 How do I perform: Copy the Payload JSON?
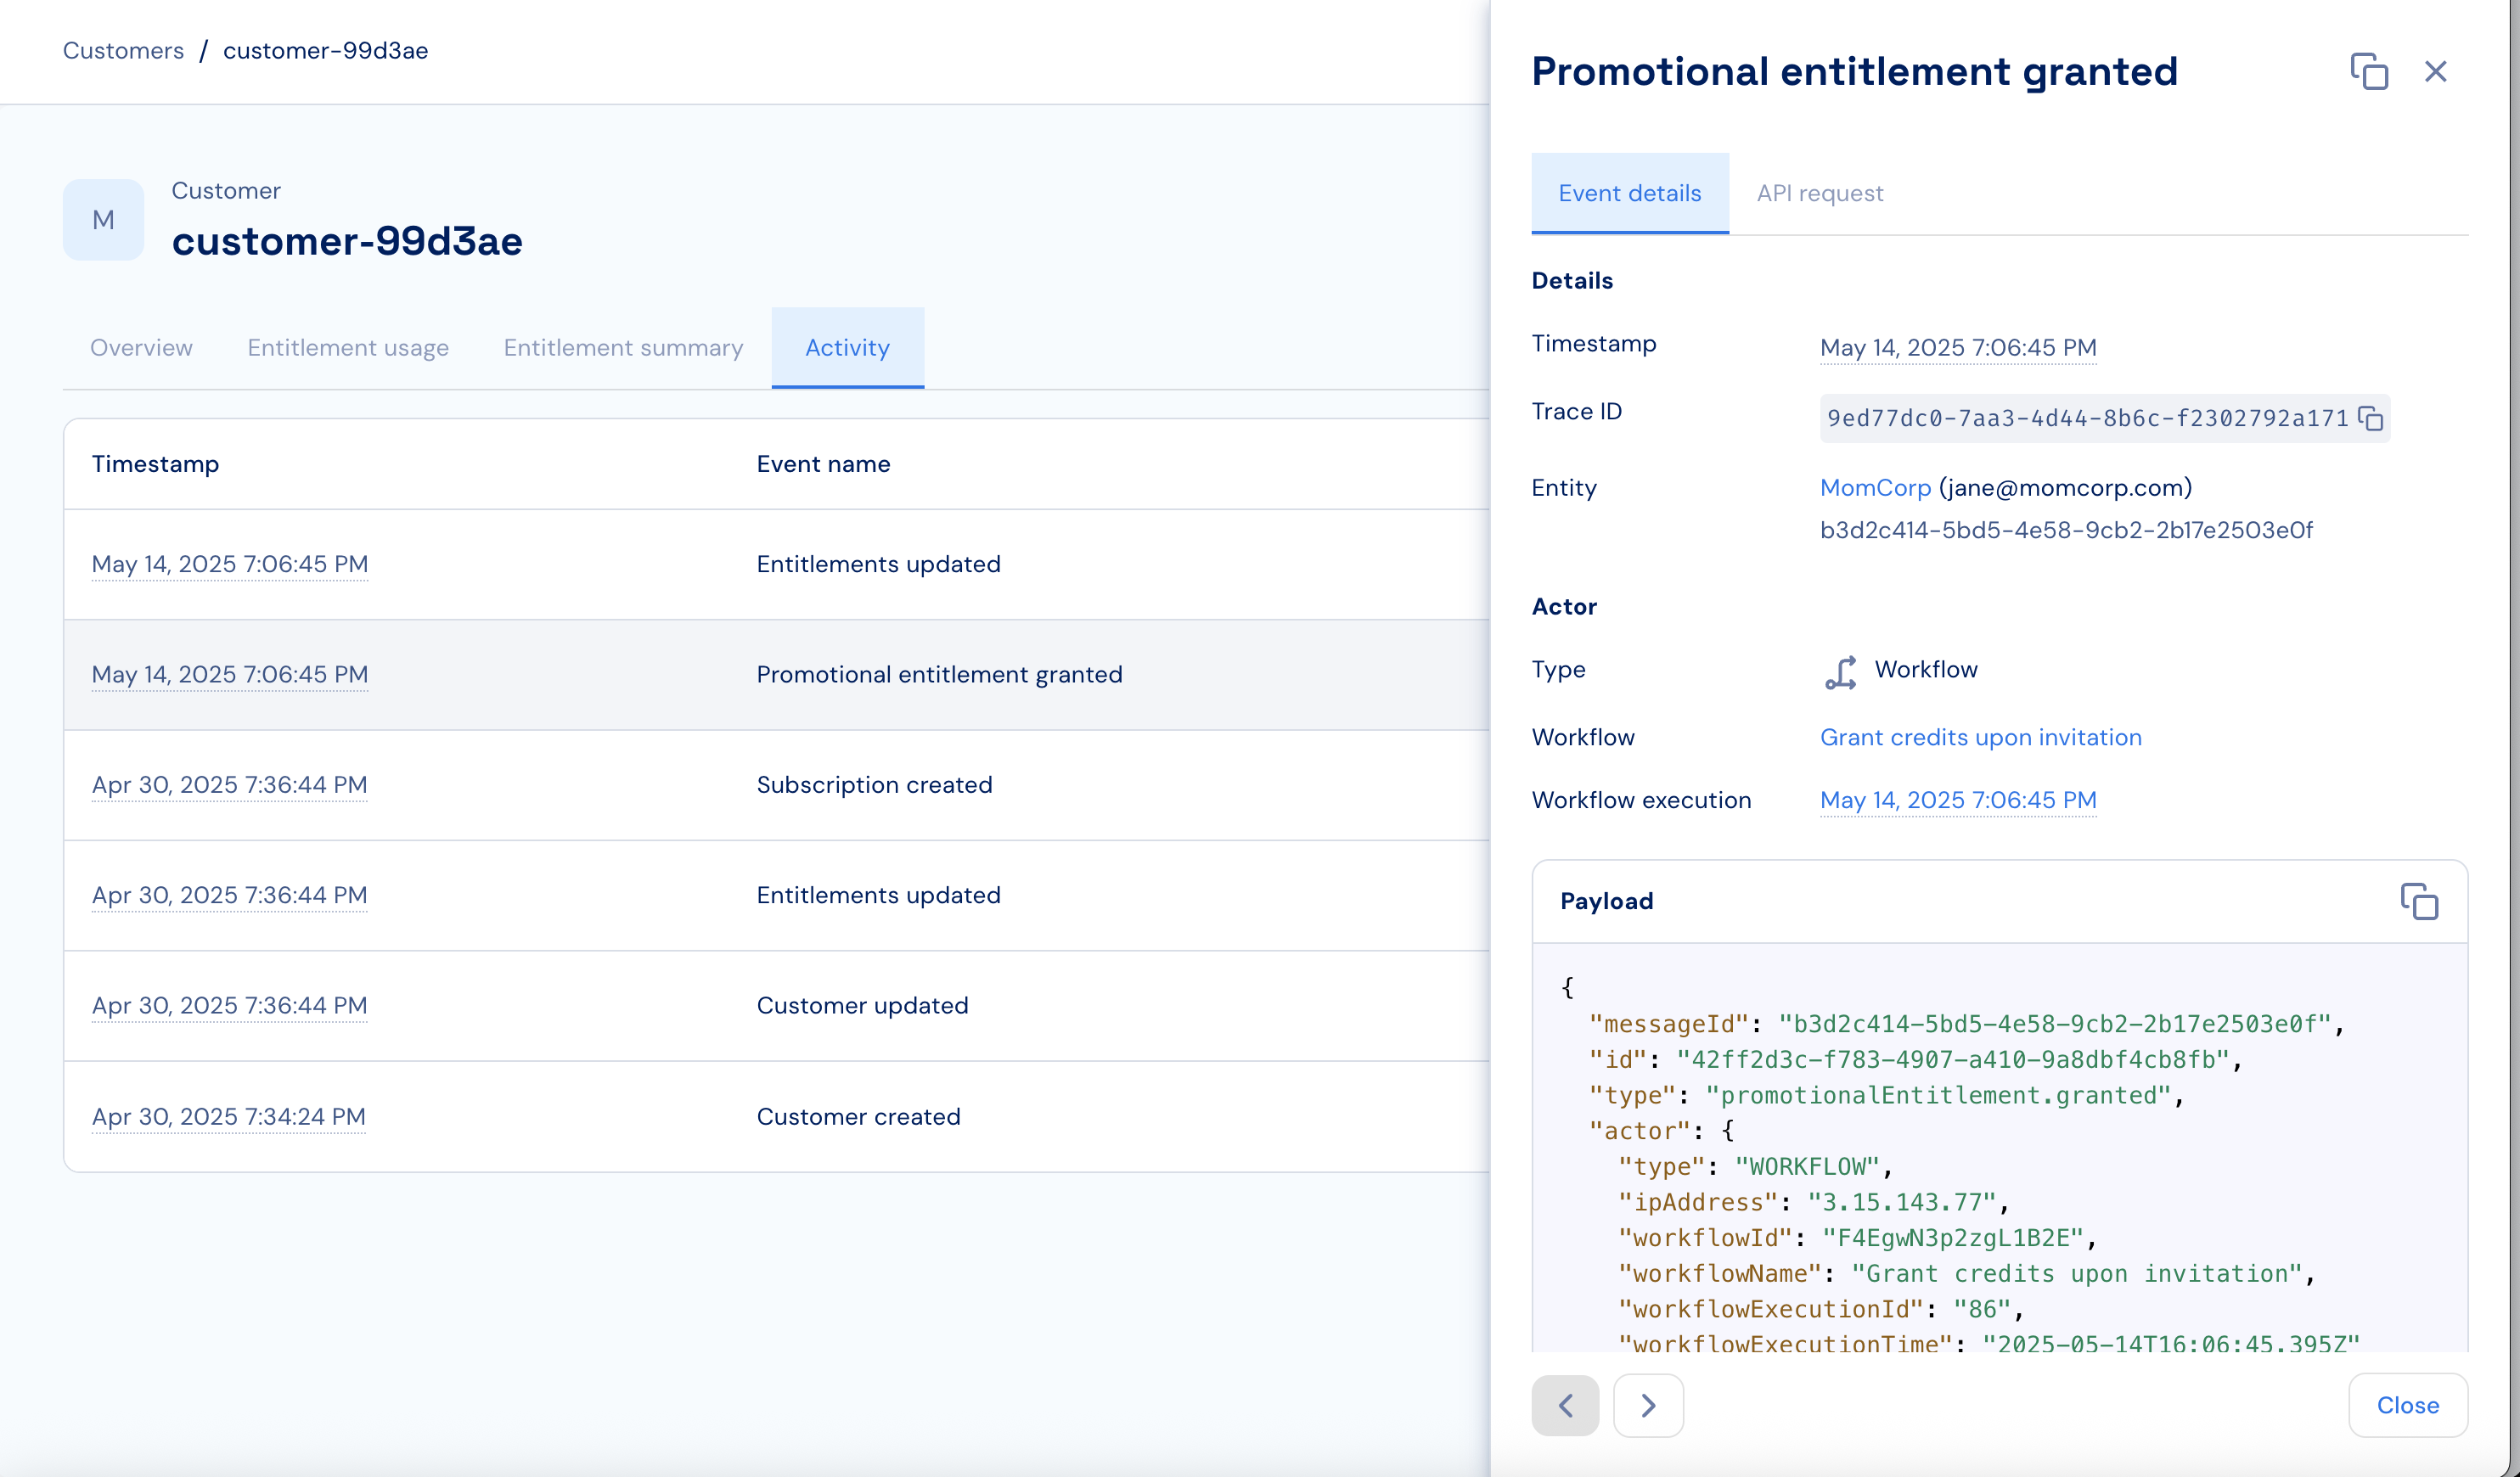point(2418,901)
